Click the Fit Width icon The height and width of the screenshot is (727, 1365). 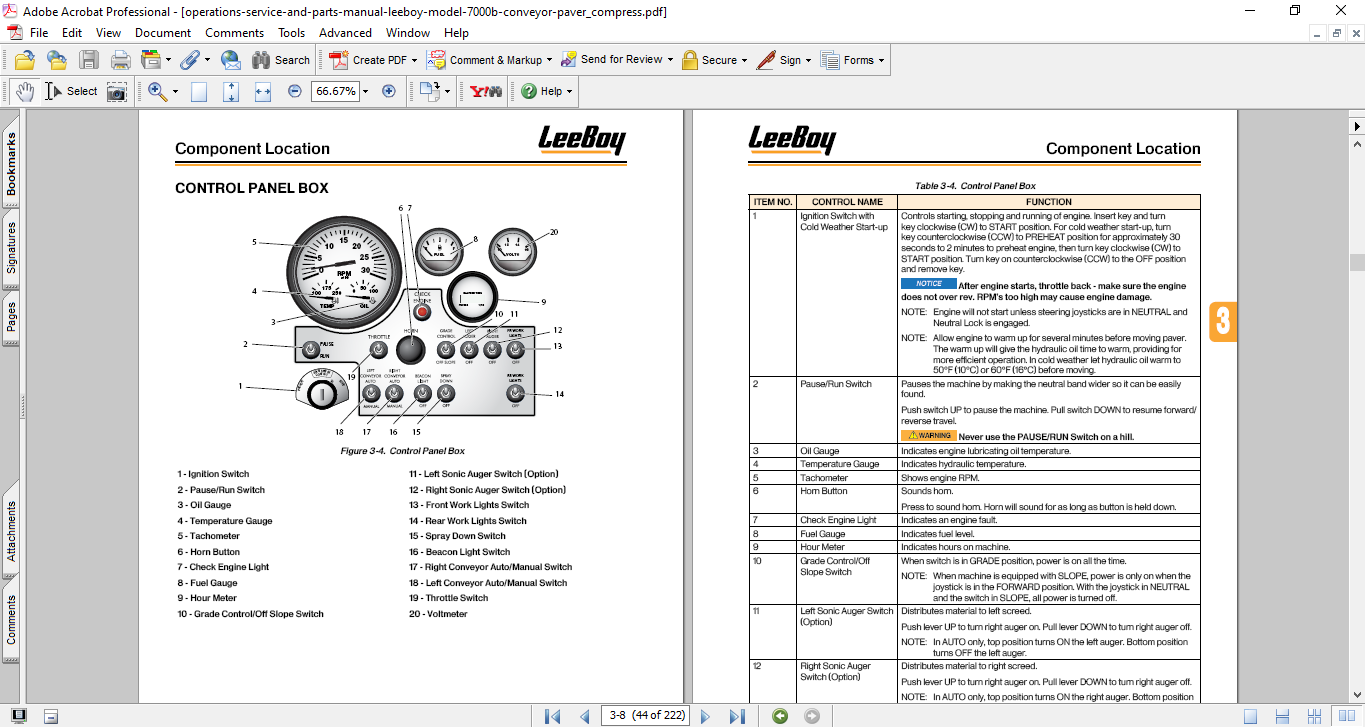click(x=263, y=91)
